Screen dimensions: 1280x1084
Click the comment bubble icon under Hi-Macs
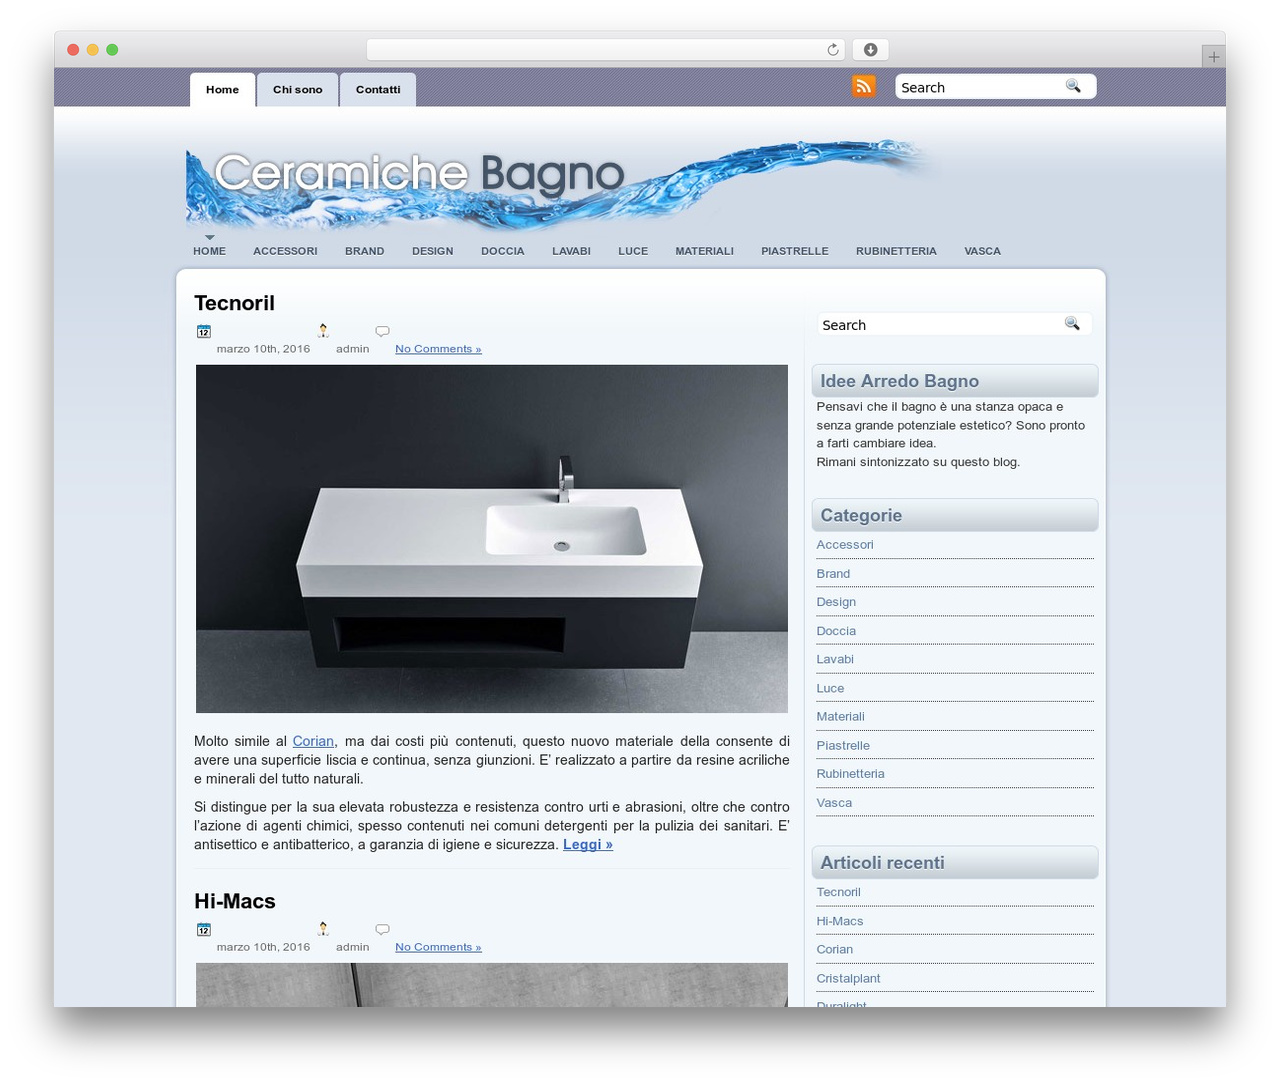coord(382,929)
